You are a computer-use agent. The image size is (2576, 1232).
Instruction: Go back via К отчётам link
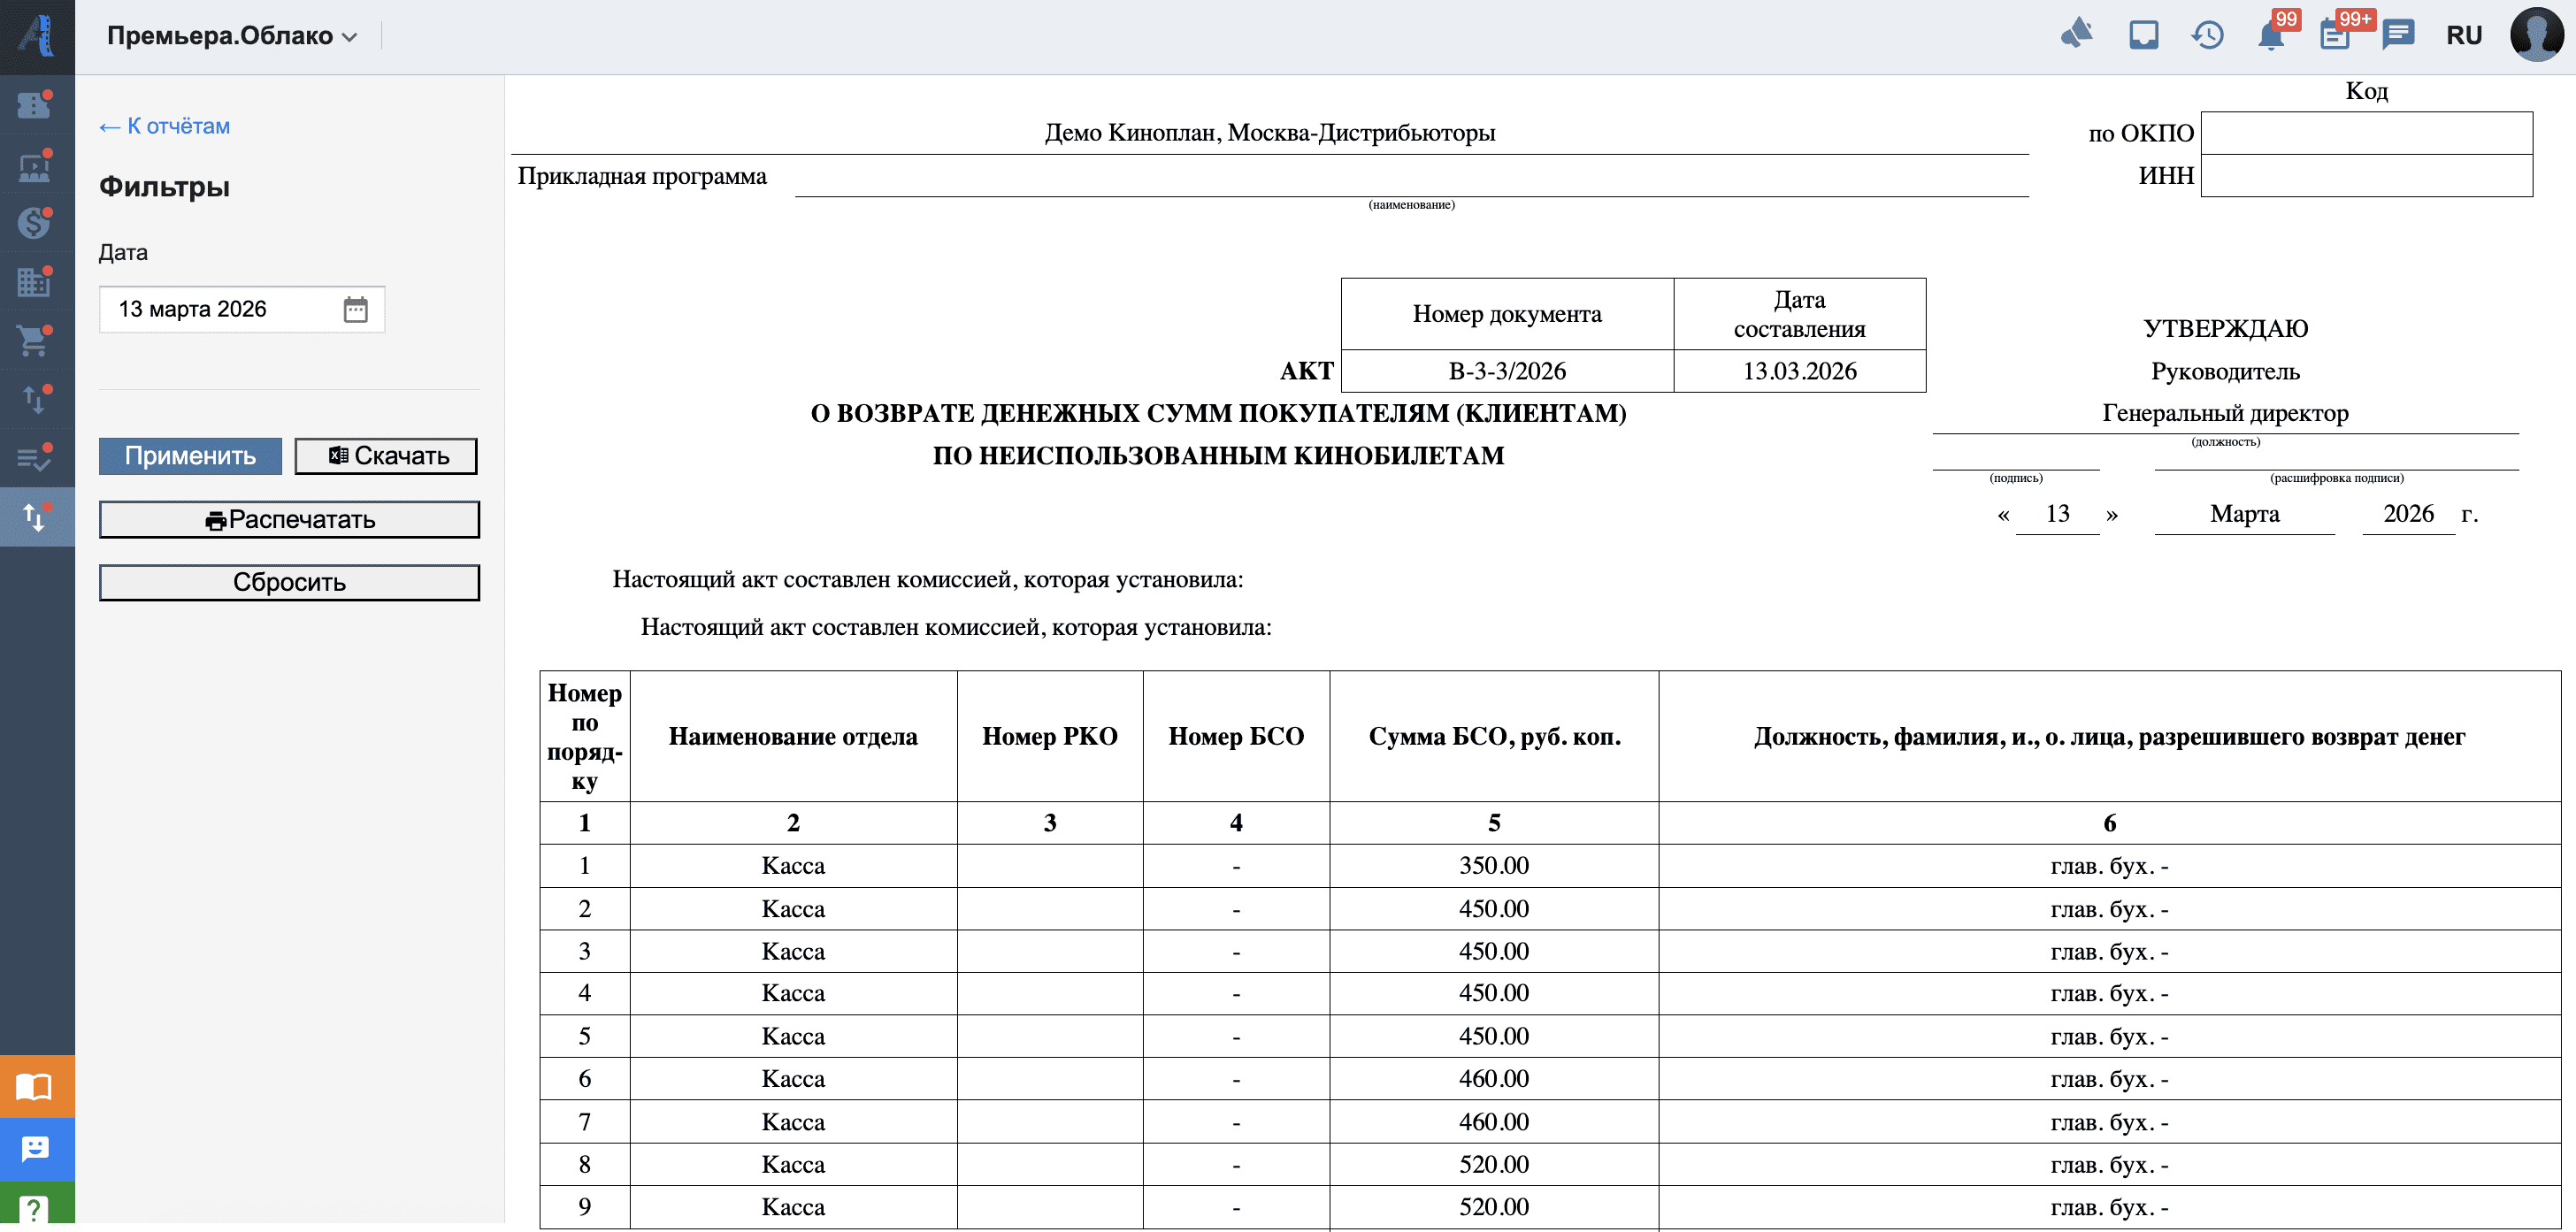tap(164, 126)
